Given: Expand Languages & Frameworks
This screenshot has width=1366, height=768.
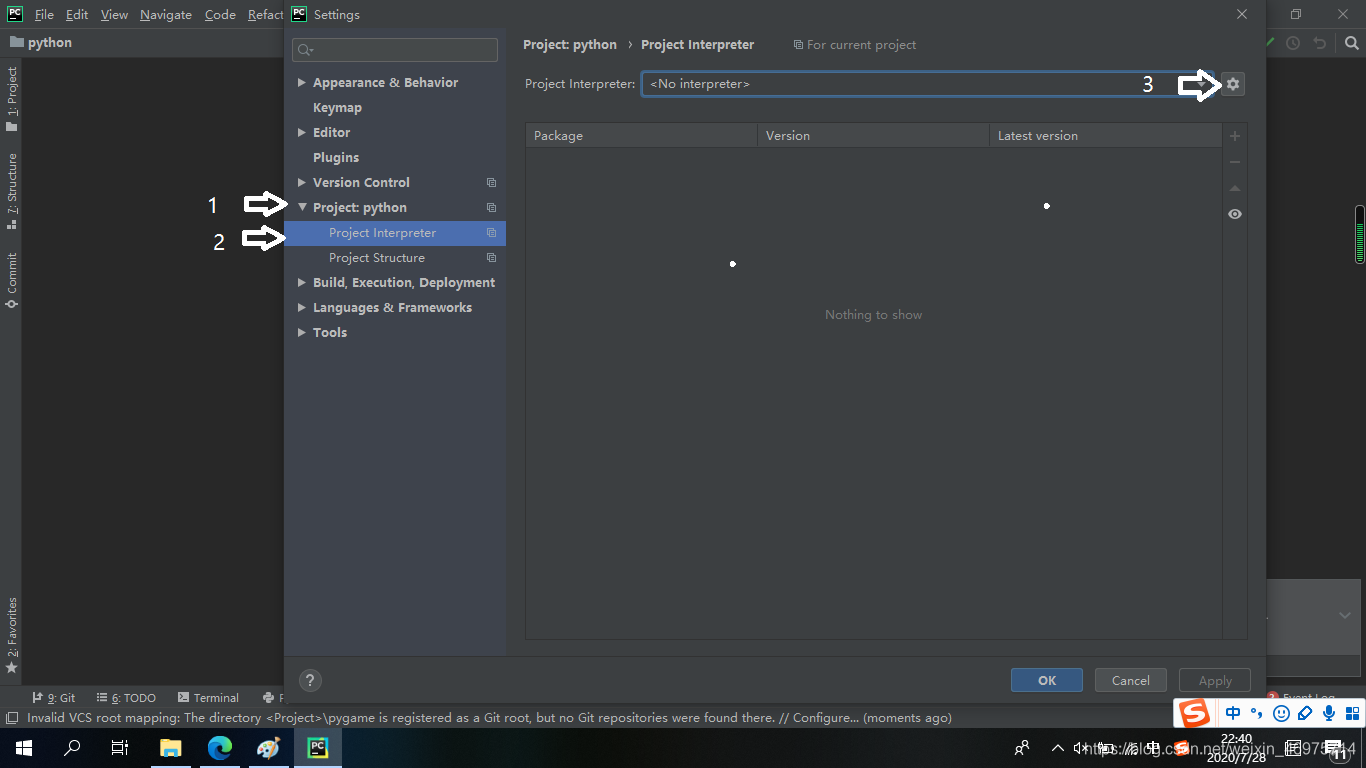Looking at the screenshot, I should (302, 308).
